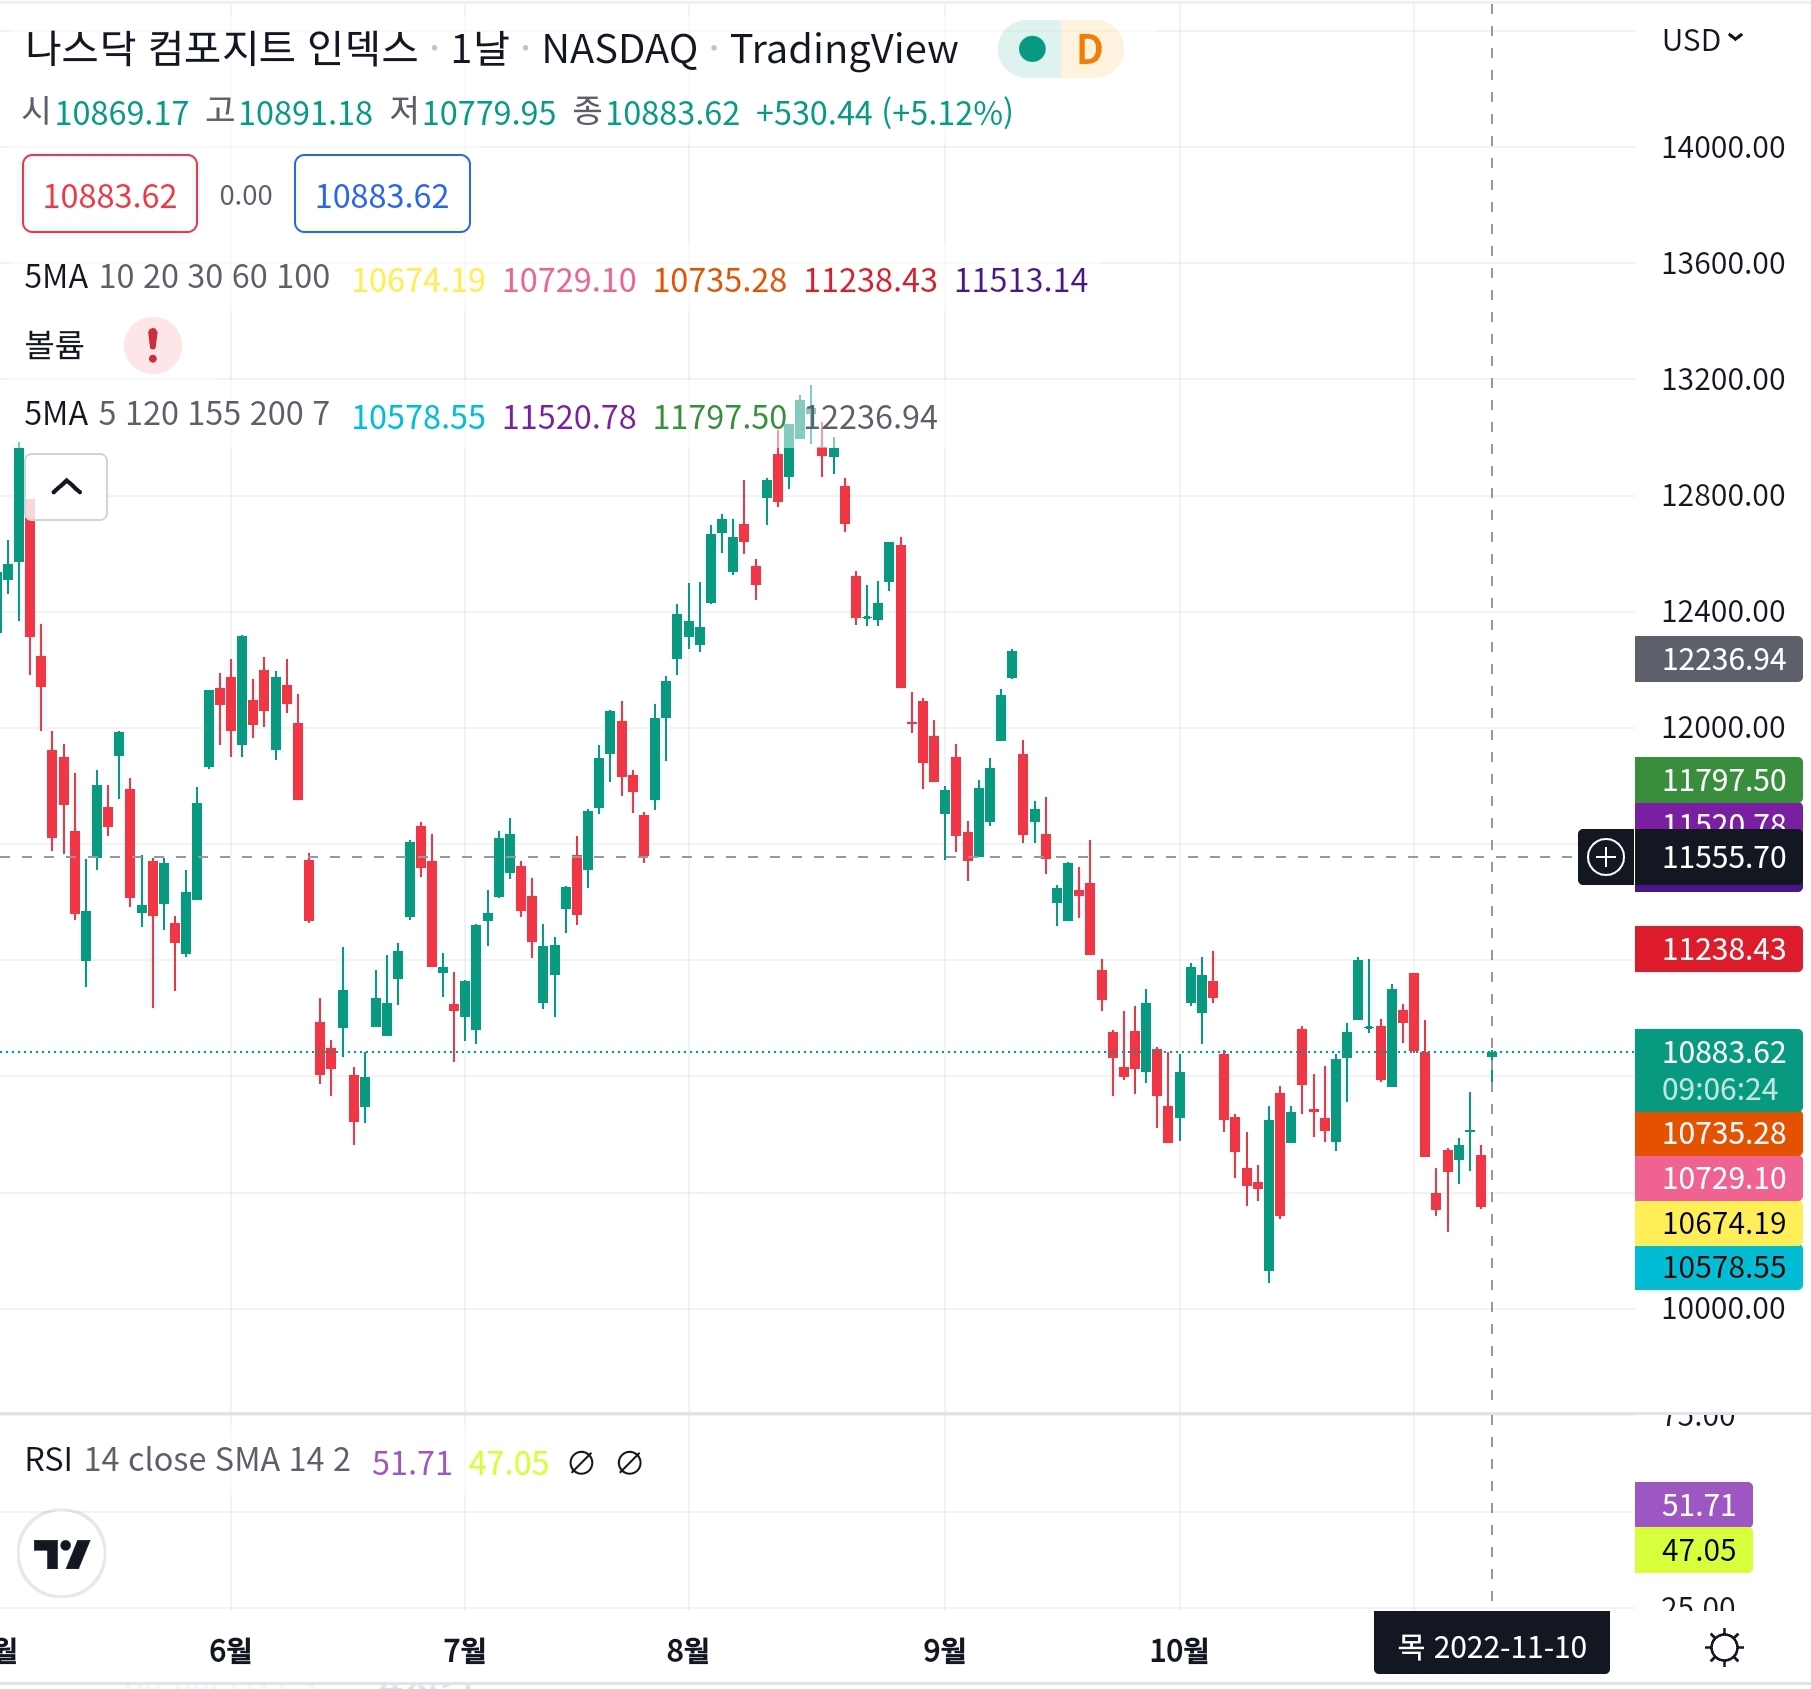Click the 8월 label on the time axis
This screenshot has height=1689, width=1811.
[688, 1650]
